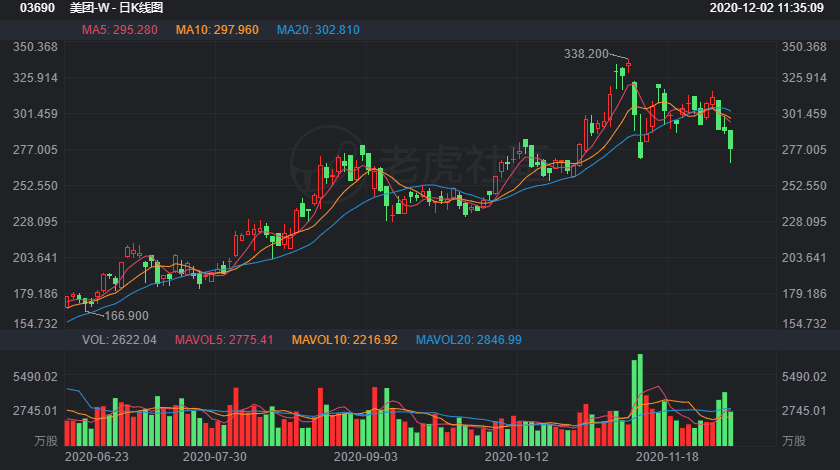
Task: Click left axis price 179.186
Action: click(x=35, y=294)
